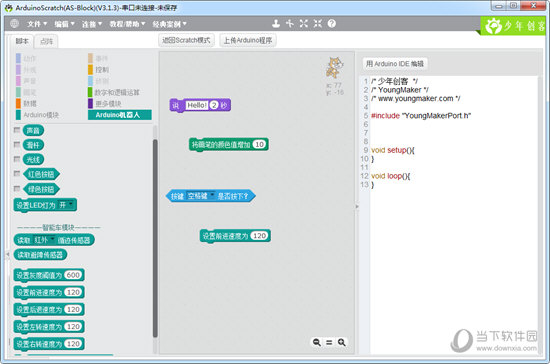Switch to the 脚本 tab

(x=22, y=41)
